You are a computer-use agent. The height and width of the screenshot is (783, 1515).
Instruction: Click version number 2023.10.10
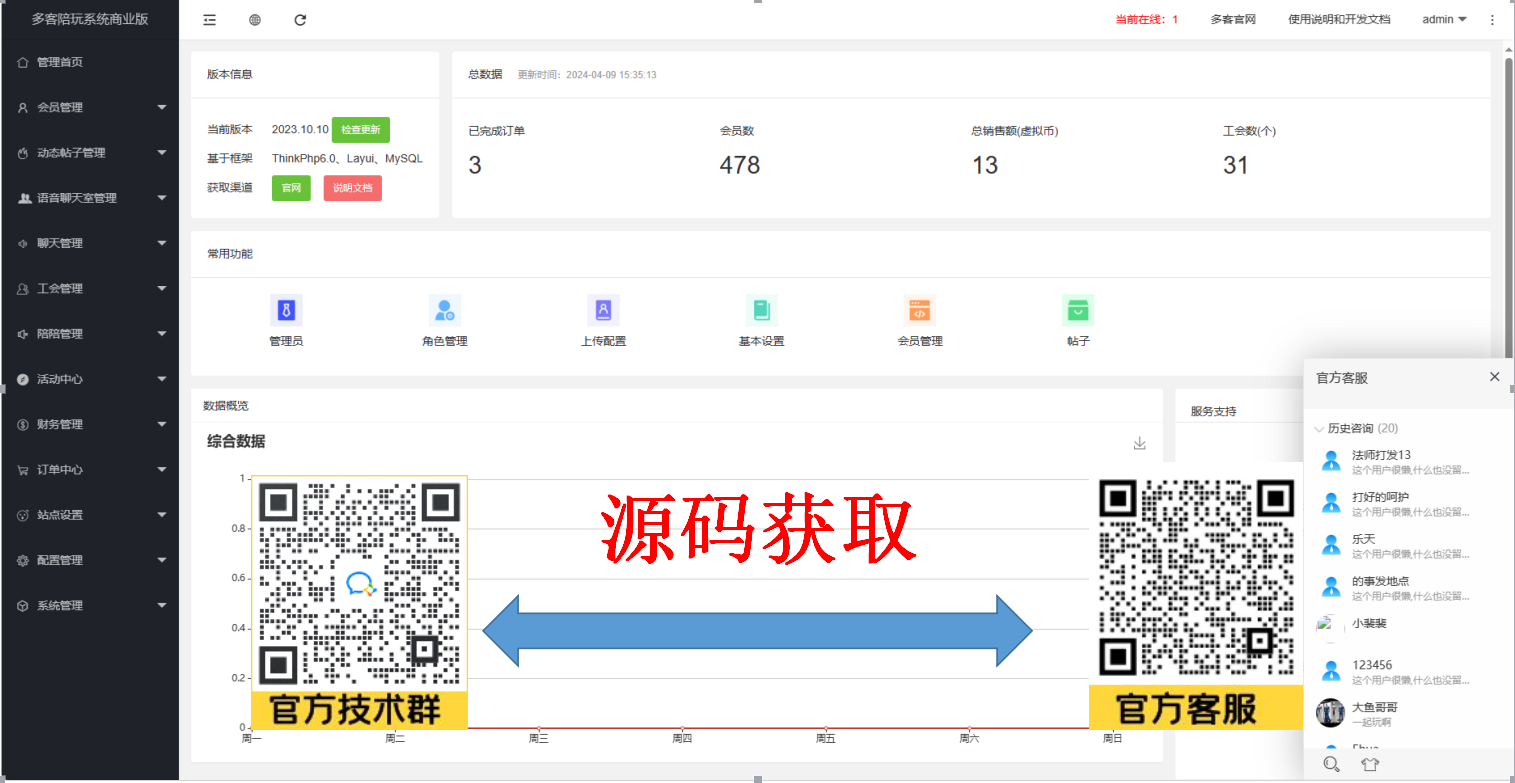point(300,130)
